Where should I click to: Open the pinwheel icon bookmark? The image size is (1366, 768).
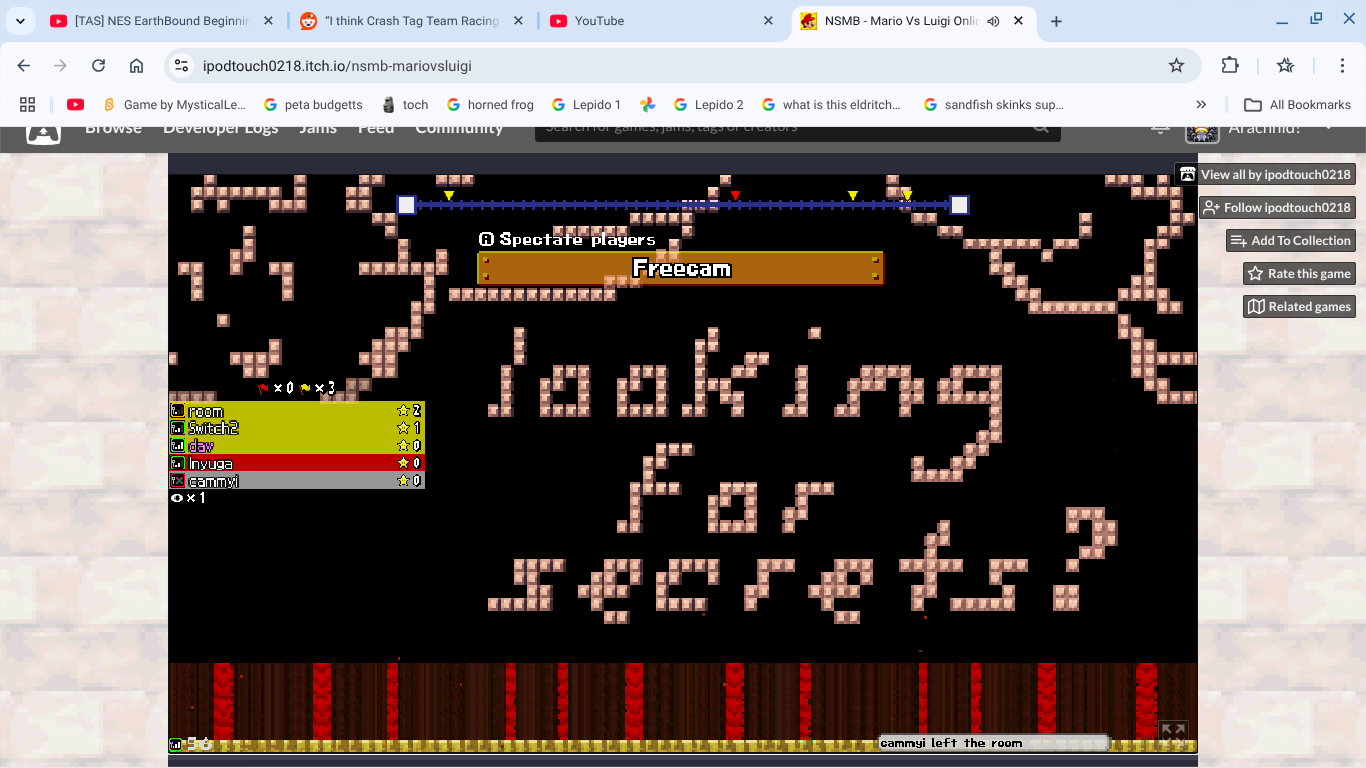pos(648,105)
